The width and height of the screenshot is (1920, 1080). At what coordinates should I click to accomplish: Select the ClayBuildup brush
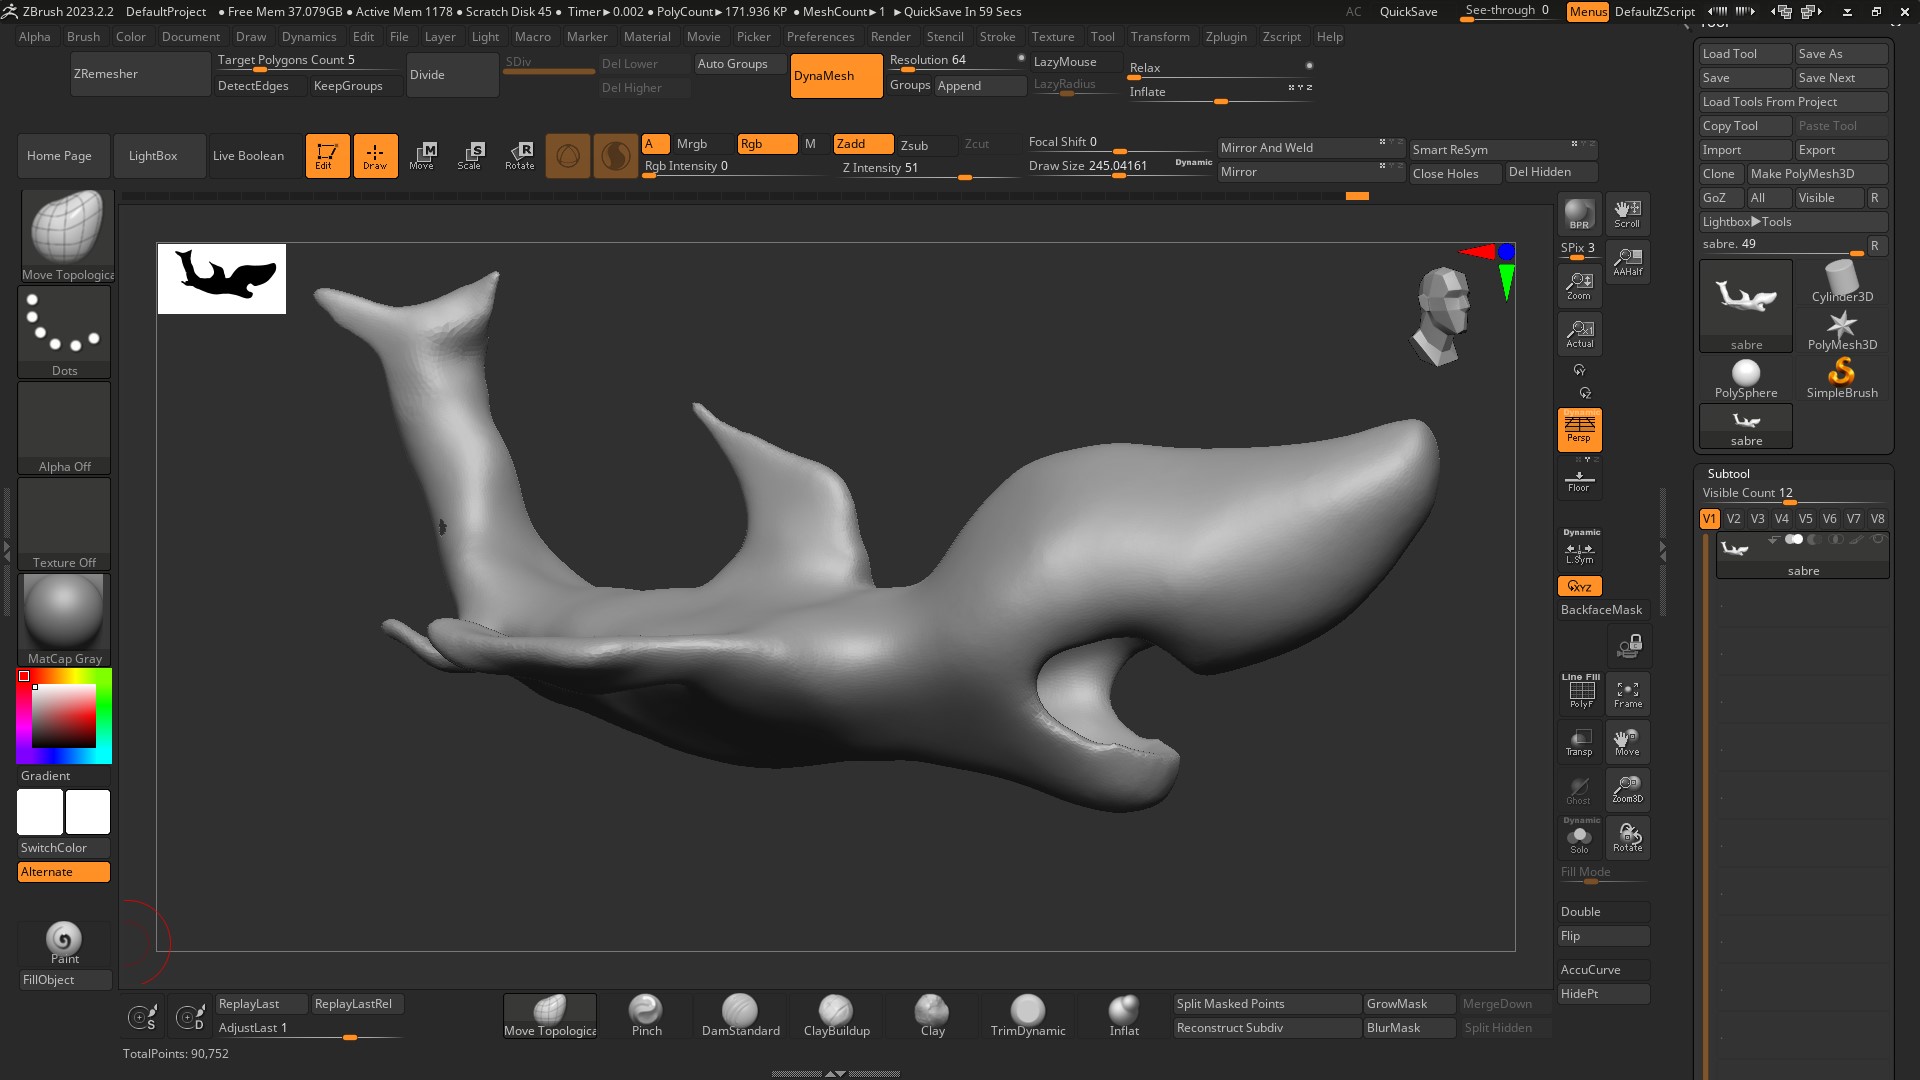coord(836,1015)
